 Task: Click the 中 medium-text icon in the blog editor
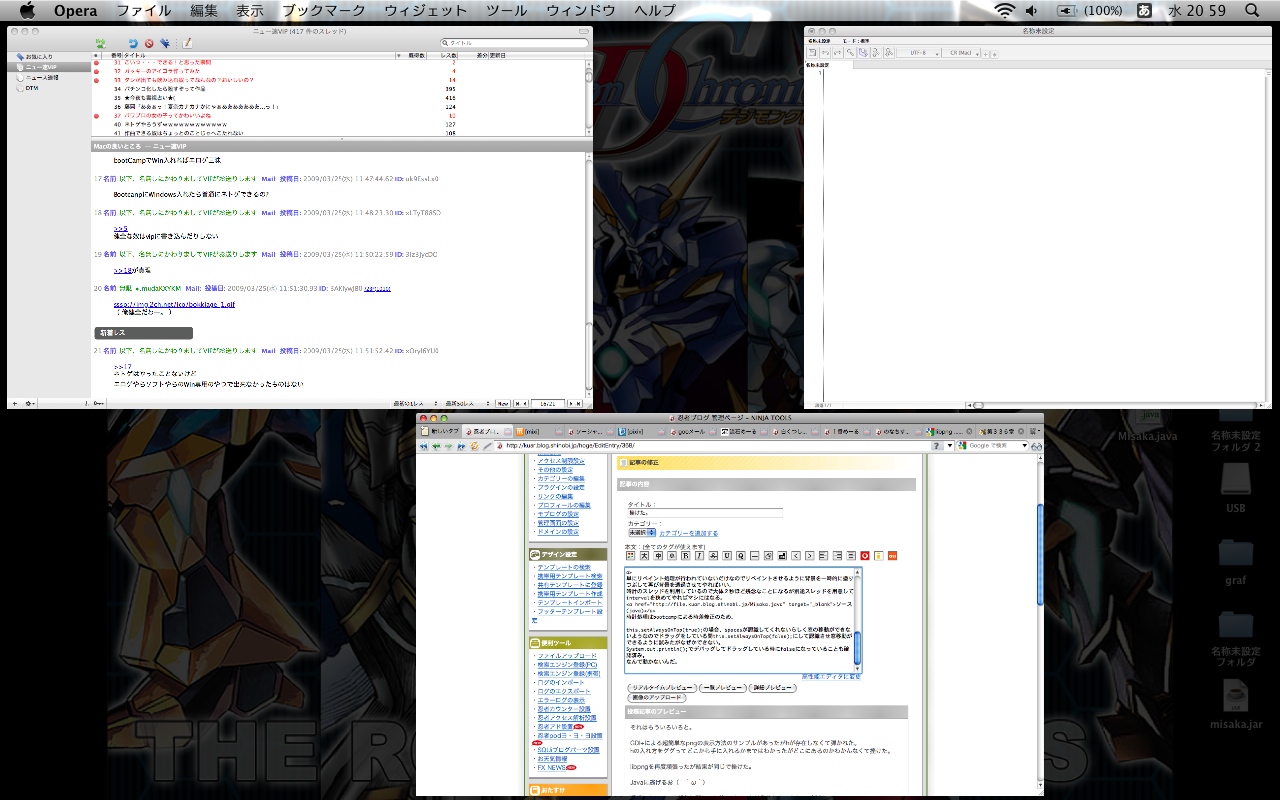(659, 556)
